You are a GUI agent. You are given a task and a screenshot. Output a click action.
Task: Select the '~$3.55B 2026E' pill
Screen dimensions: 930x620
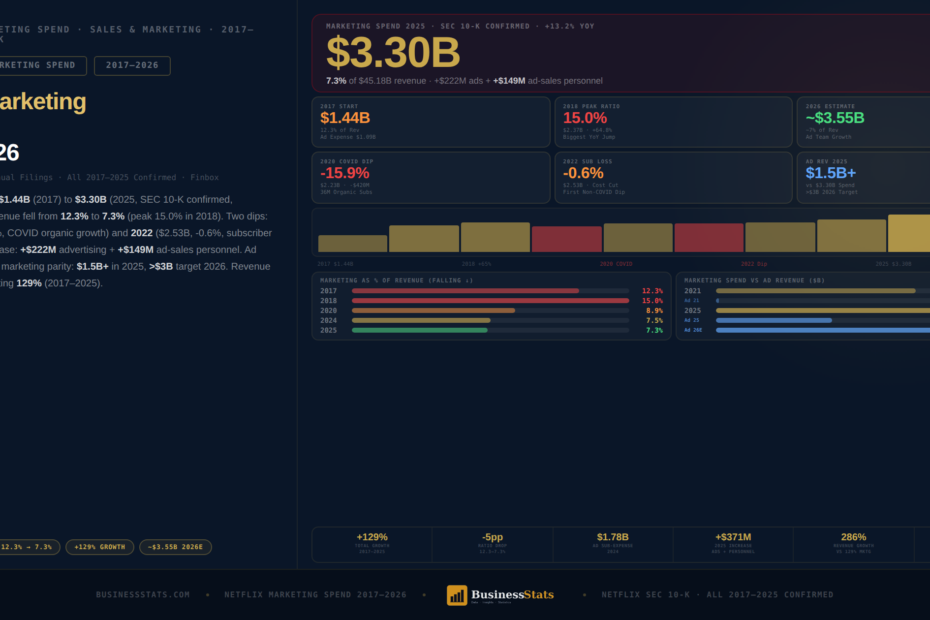coord(176,547)
